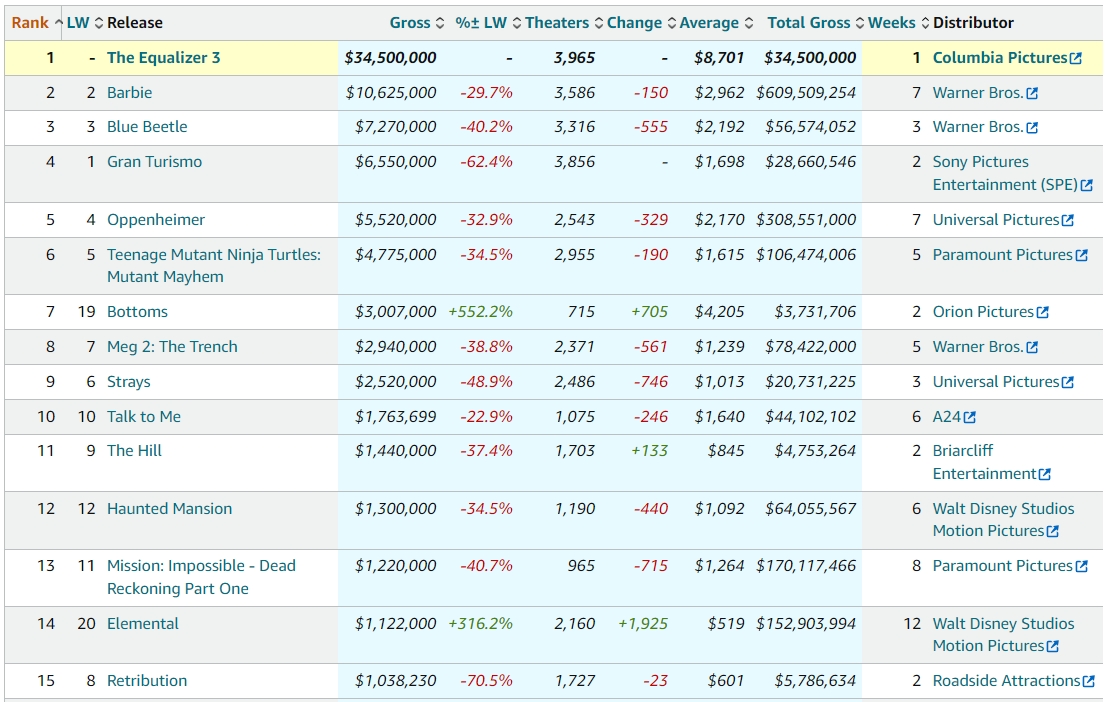Screen dimensions: 1108x702
Task: Select the 3,965 theaters count
Action: coord(574,58)
